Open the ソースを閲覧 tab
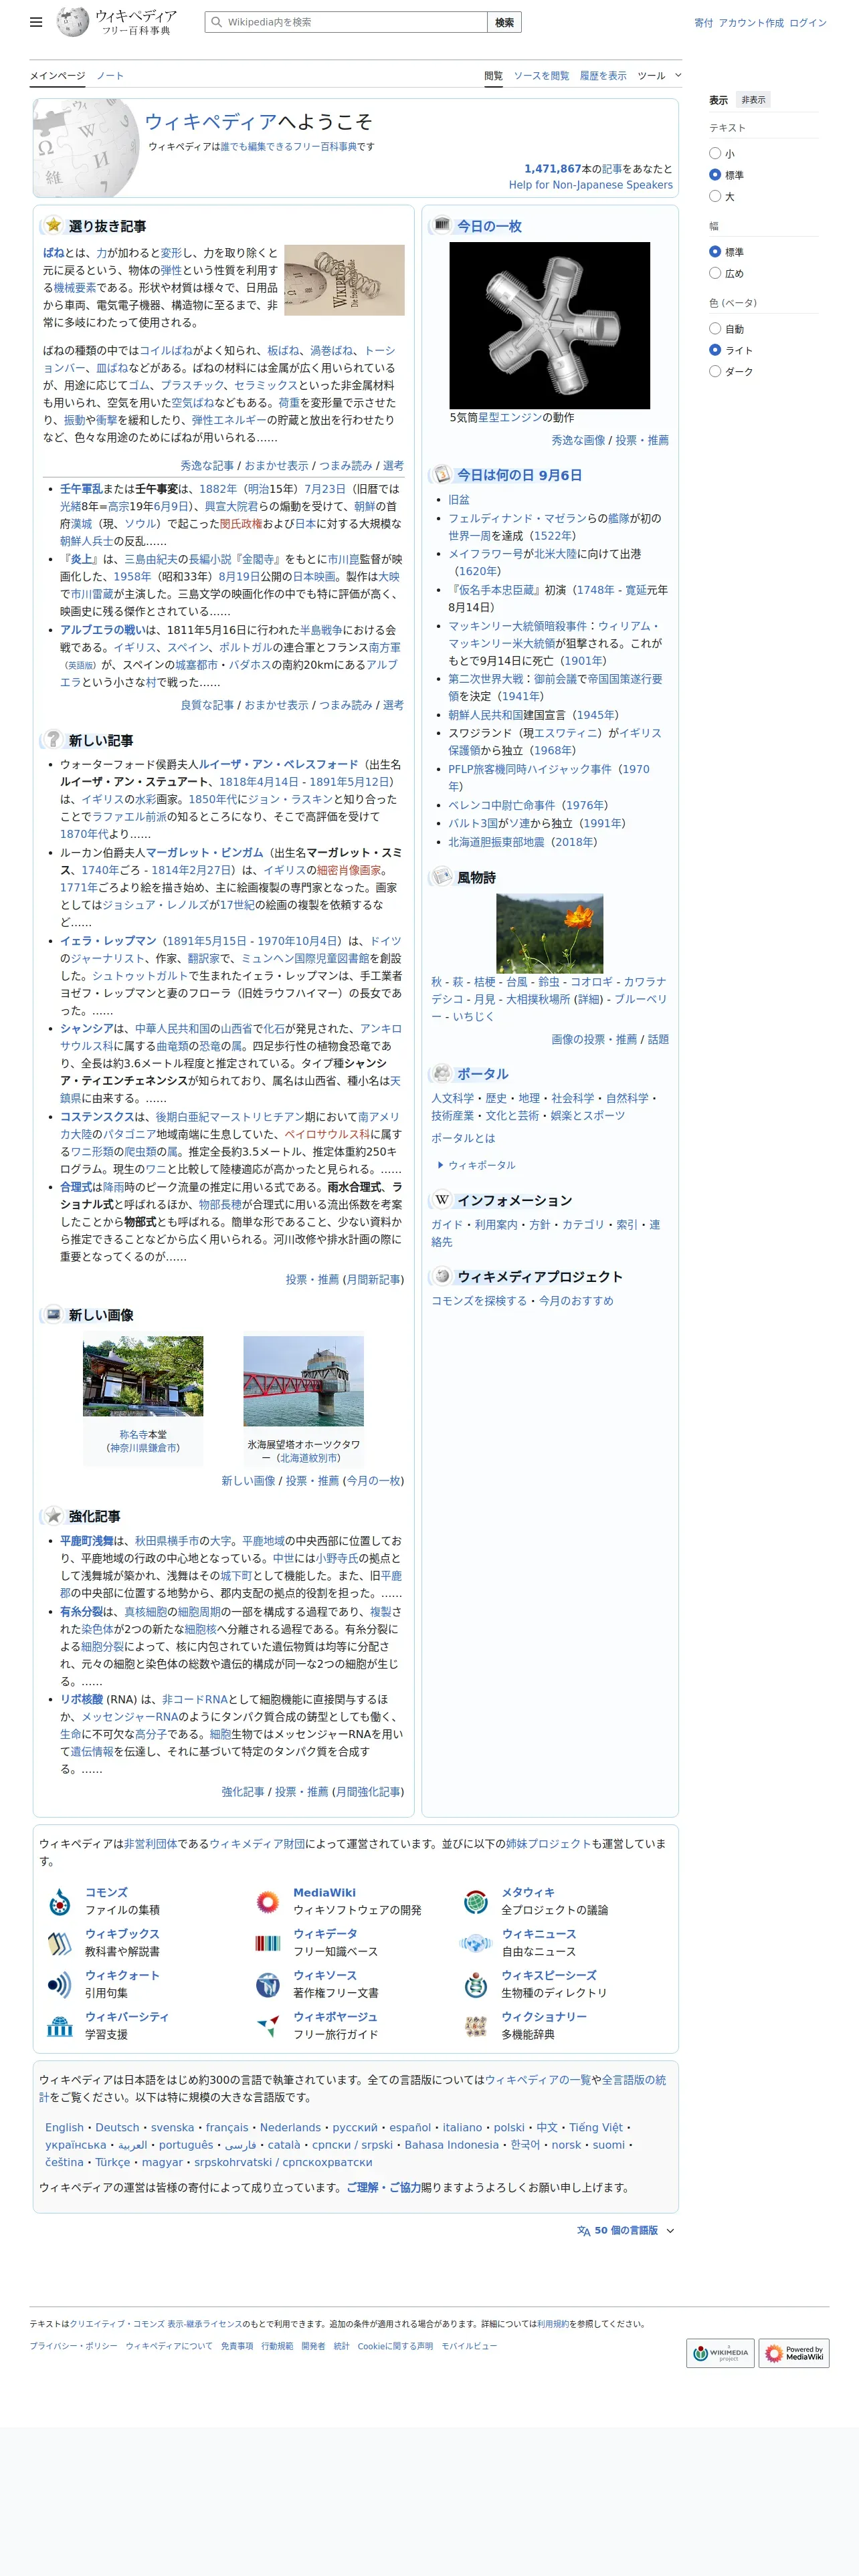Screen dimensions: 859x2576 tap(541, 75)
